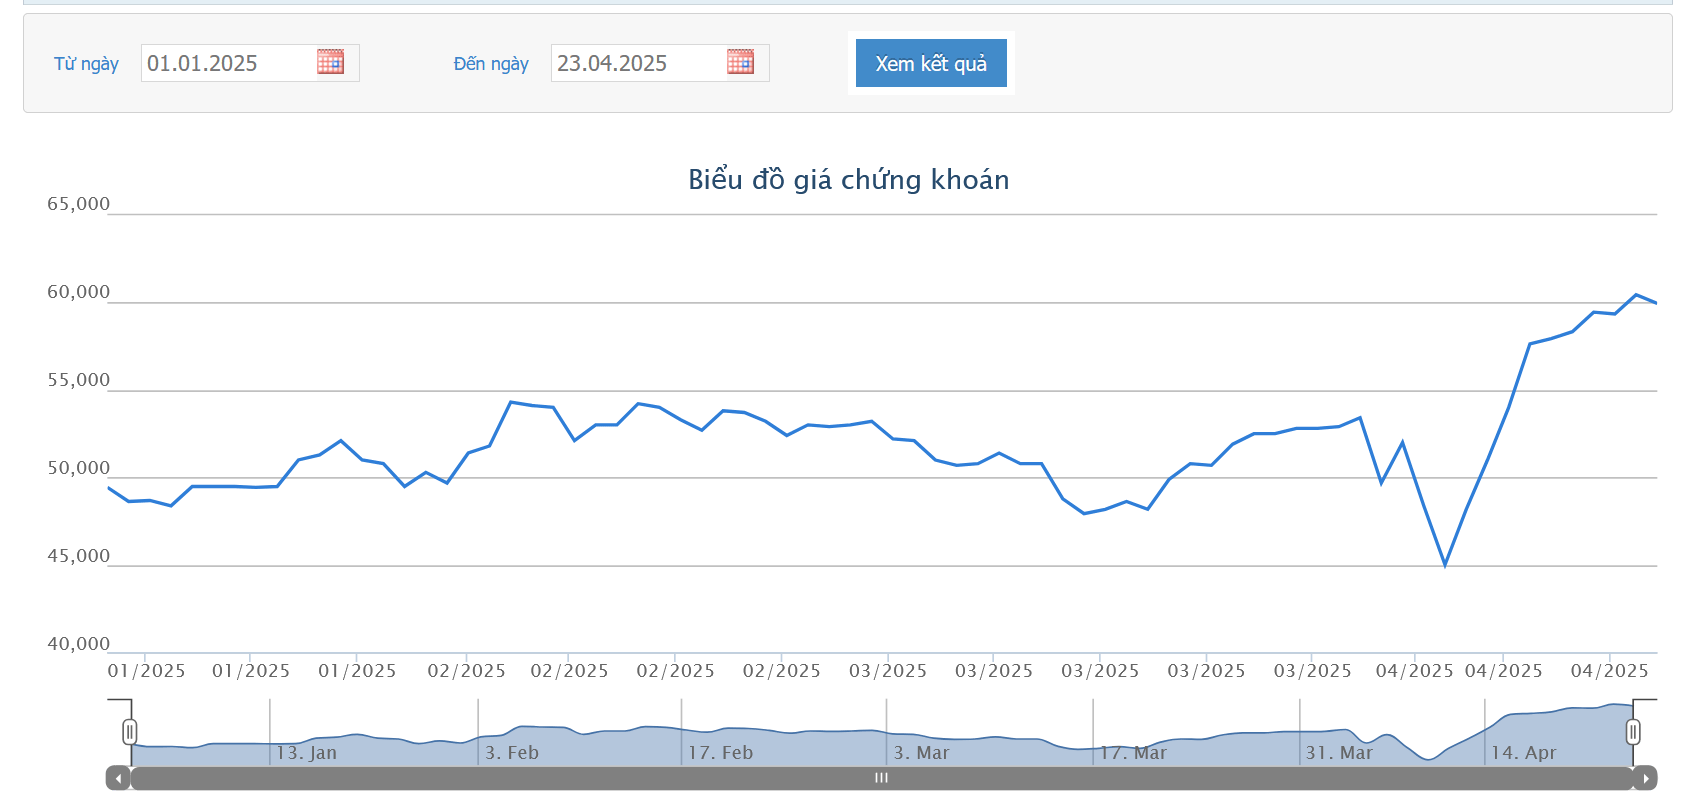The image size is (1706, 806).
Task: Click the 14. Apr marker in the navigator
Action: point(1524,753)
